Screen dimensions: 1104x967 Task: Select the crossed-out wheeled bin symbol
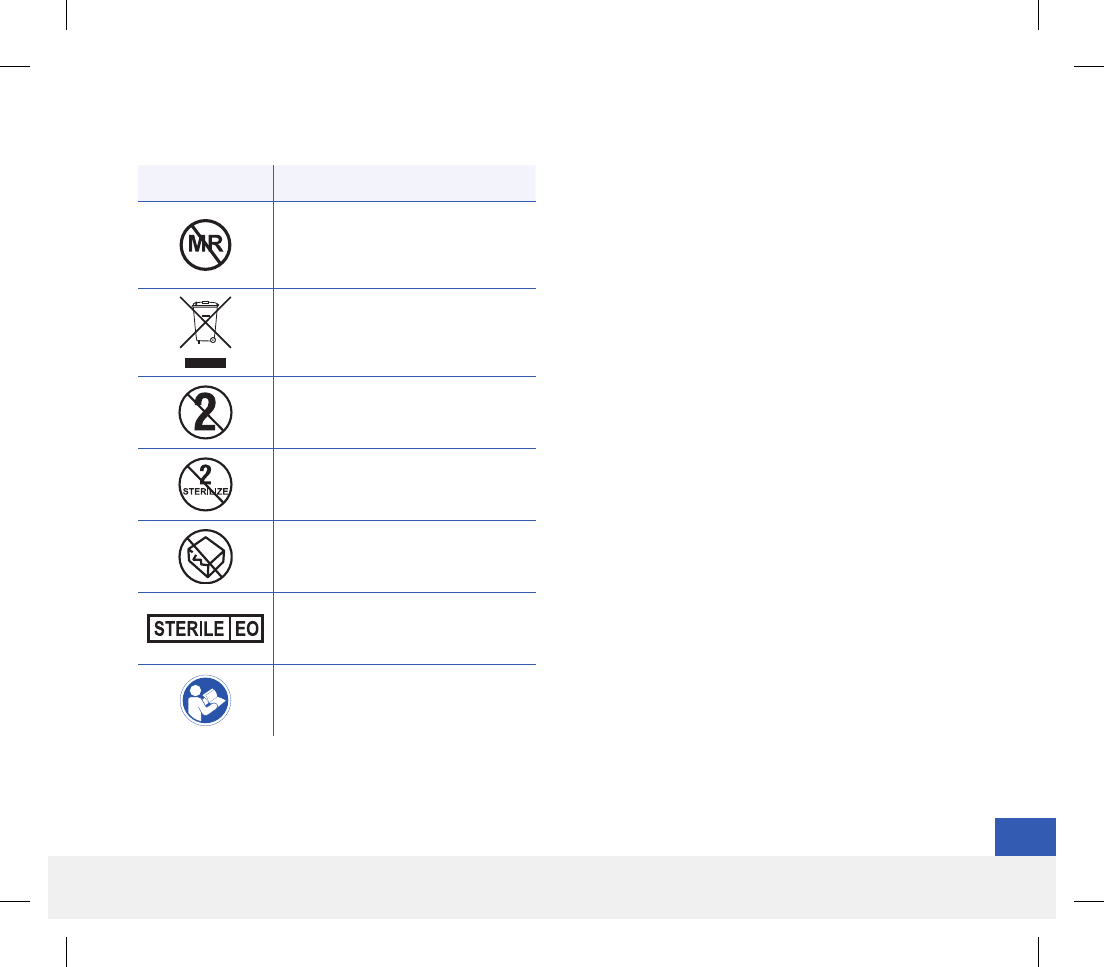click(205, 322)
